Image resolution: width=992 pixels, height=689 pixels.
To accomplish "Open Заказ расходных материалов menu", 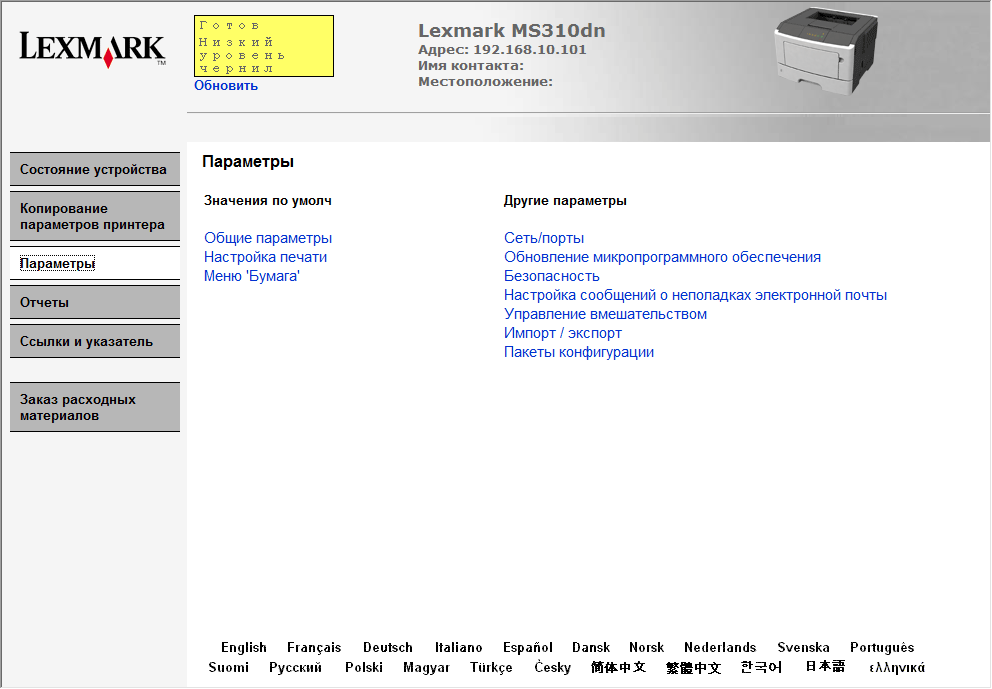I will point(95,407).
